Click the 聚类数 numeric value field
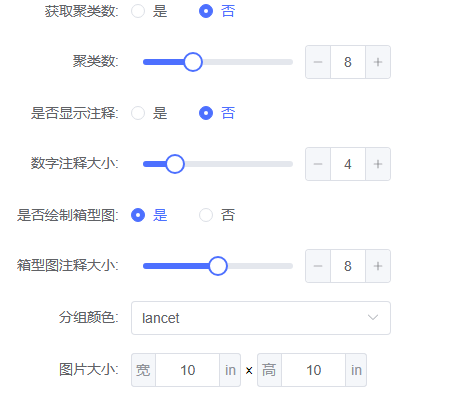 click(348, 62)
